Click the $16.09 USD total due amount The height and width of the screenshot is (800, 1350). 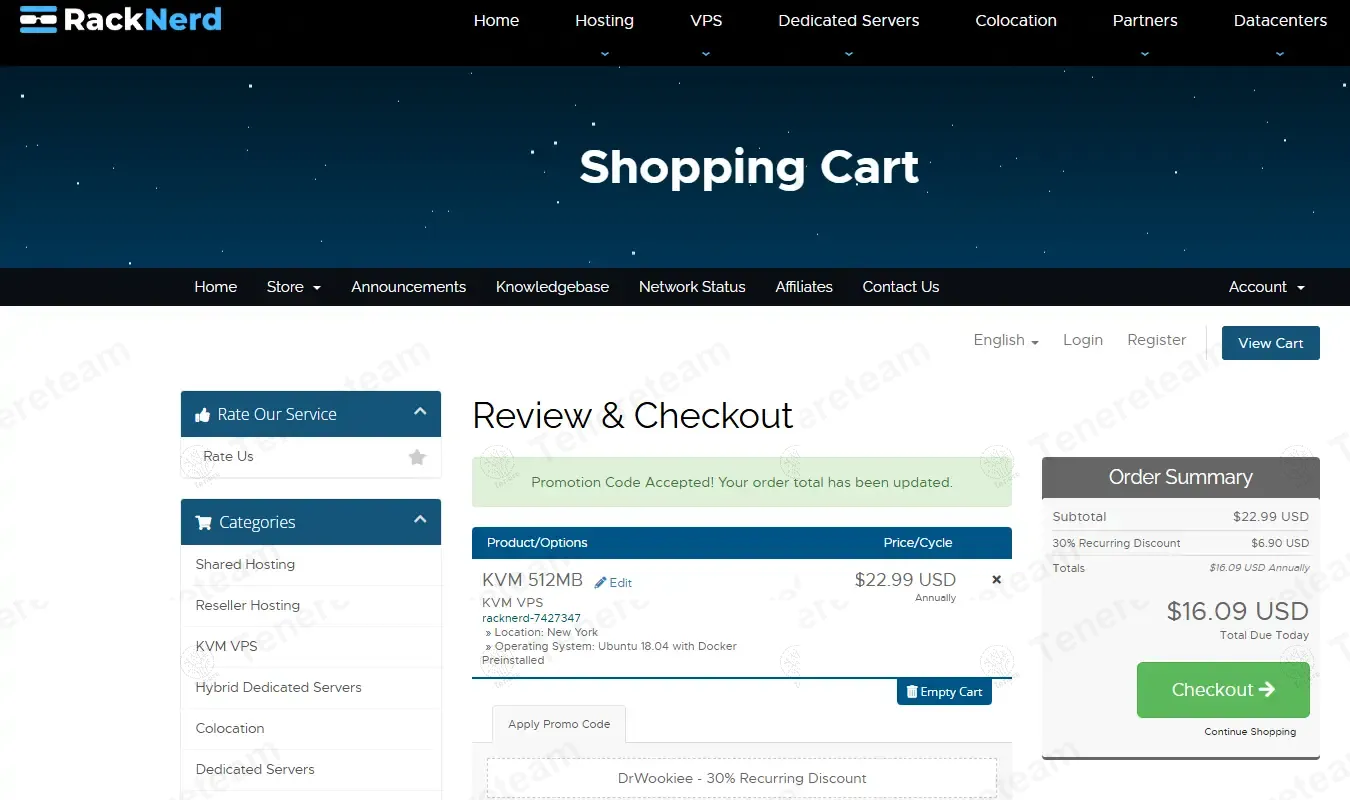pos(1238,611)
